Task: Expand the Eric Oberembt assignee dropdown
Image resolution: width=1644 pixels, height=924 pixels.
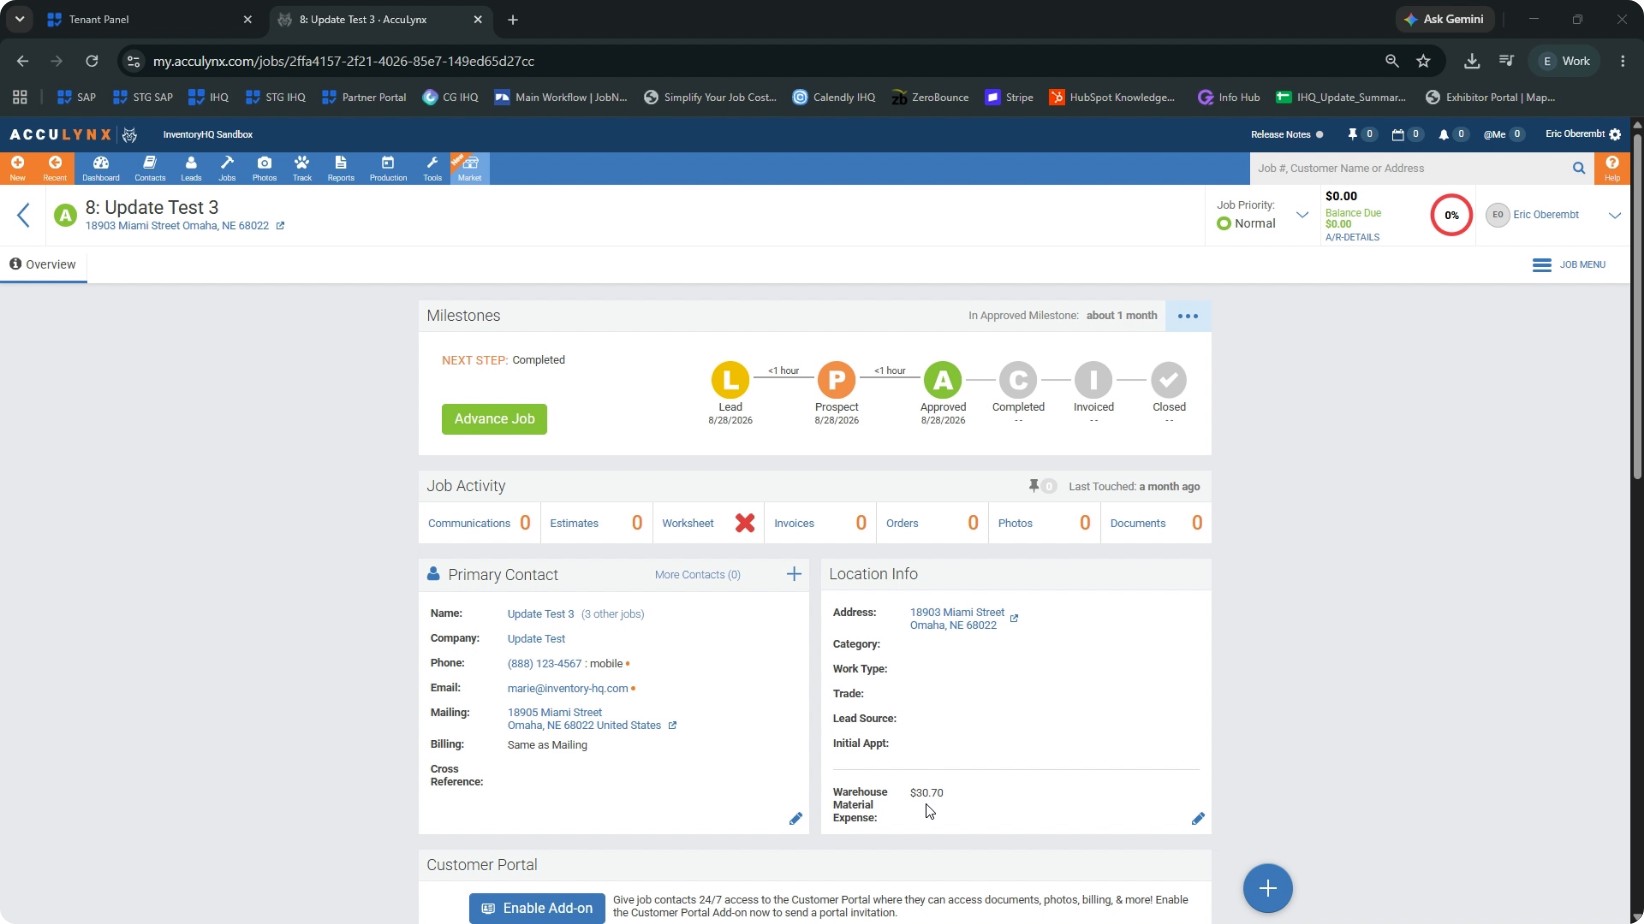Action: click(1614, 215)
